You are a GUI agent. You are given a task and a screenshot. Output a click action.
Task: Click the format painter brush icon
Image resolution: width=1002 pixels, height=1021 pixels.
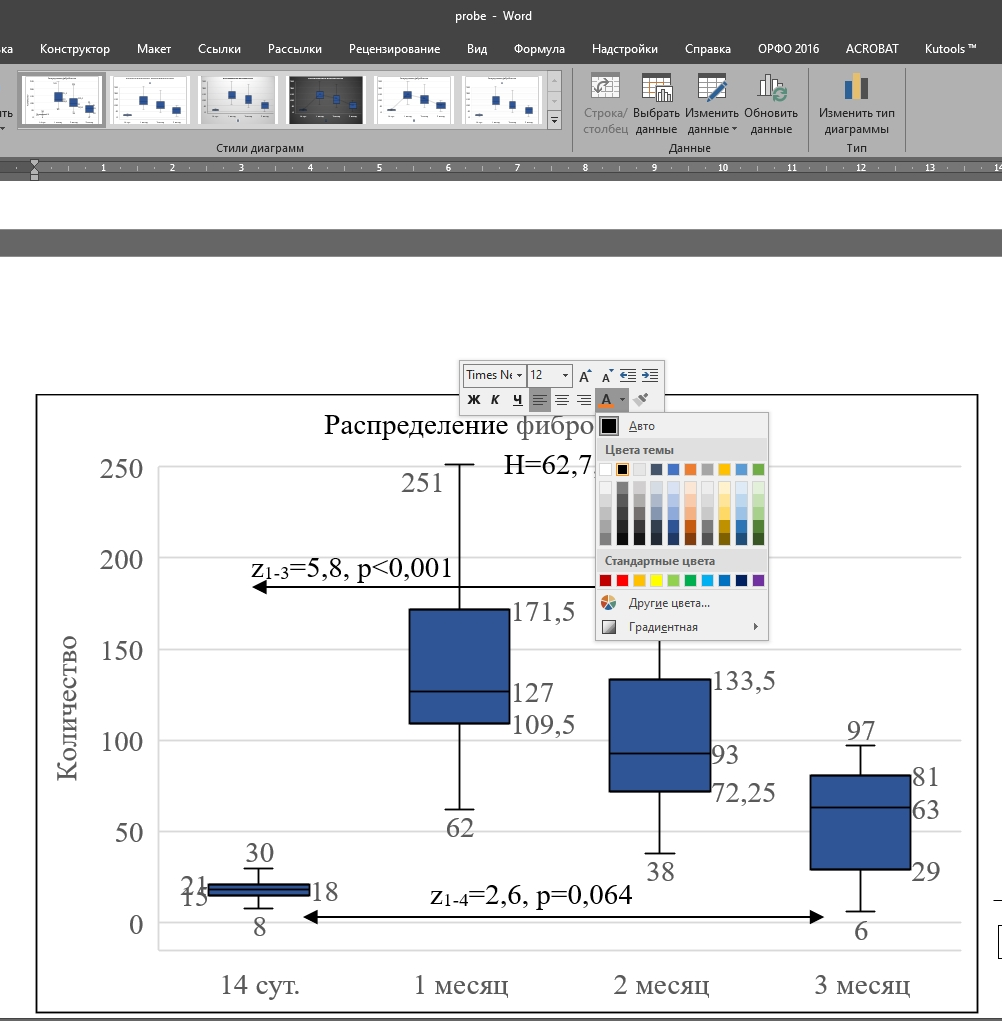(x=641, y=399)
